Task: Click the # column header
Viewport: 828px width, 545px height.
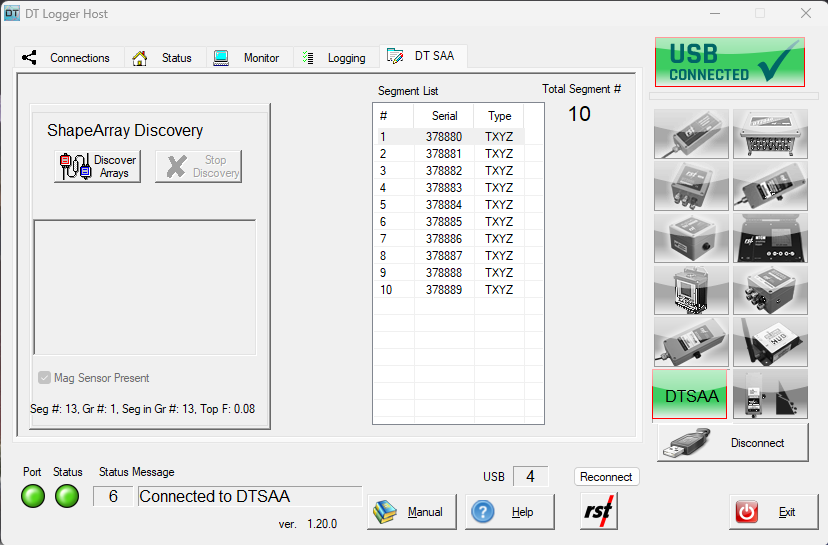Action: [x=394, y=116]
